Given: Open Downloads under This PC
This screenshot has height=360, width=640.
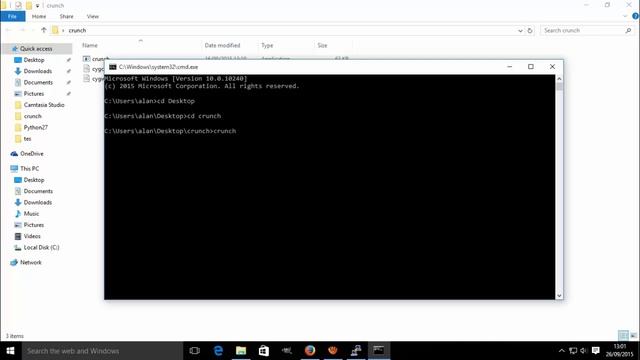Looking at the screenshot, I should point(37,202).
